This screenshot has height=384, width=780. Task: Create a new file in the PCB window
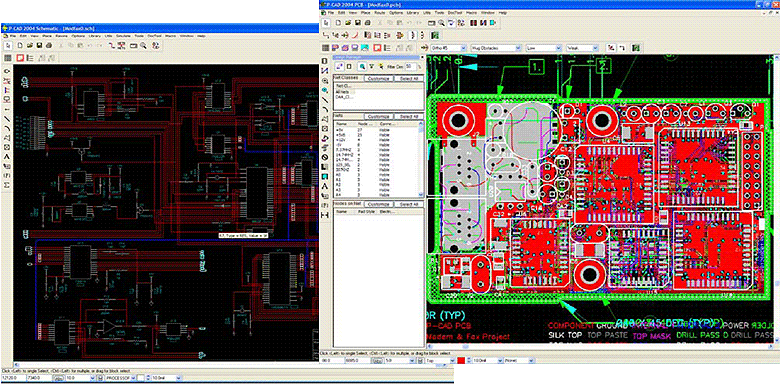(338, 23)
